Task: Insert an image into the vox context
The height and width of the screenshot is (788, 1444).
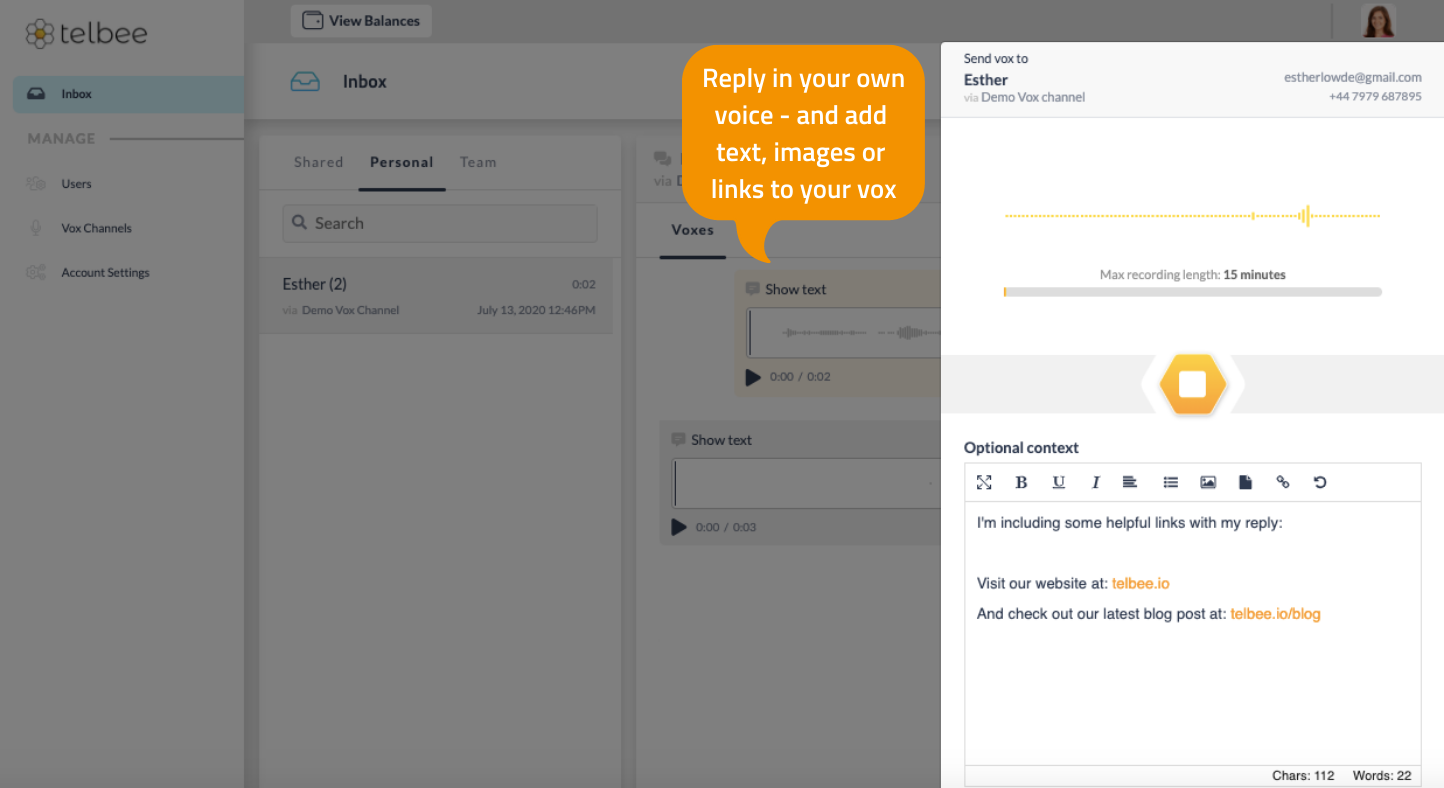Action: click(1208, 482)
